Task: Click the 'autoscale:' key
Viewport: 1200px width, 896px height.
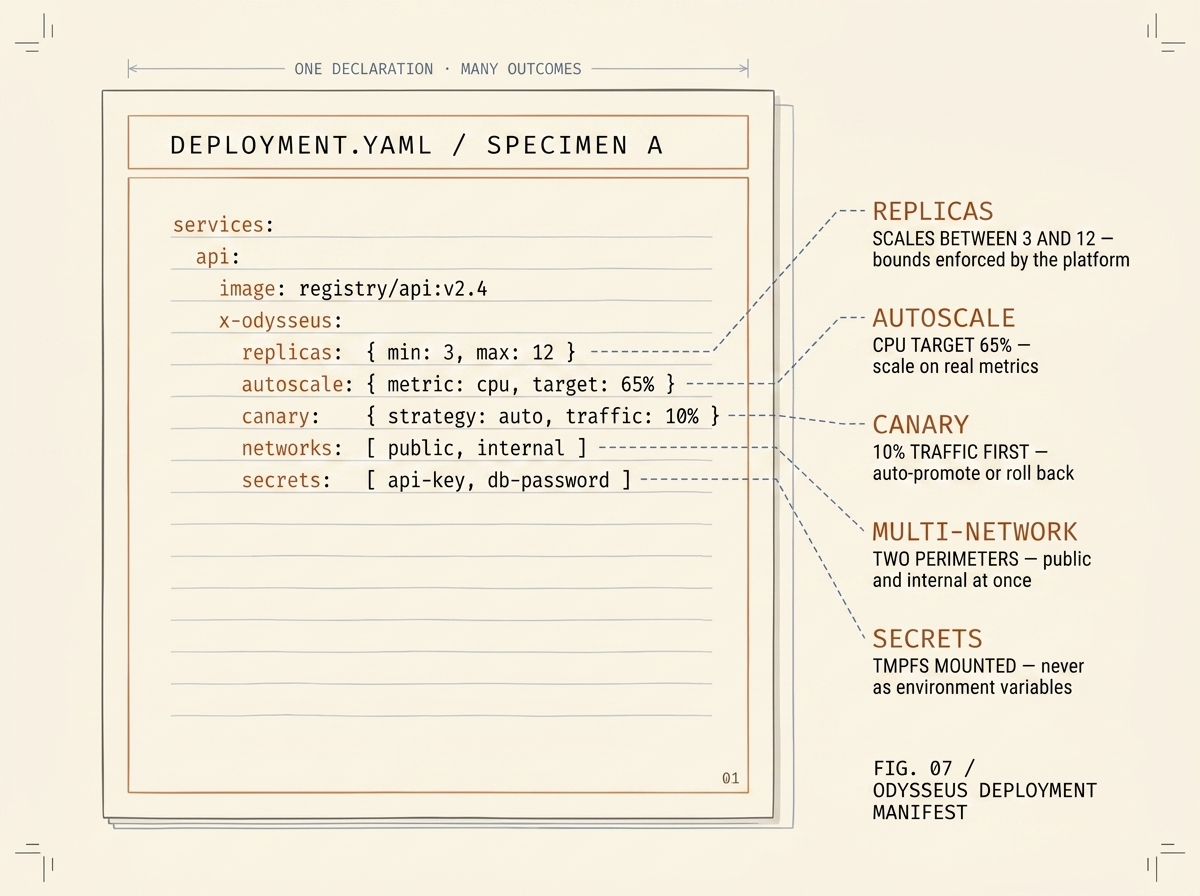Action: [298, 385]
